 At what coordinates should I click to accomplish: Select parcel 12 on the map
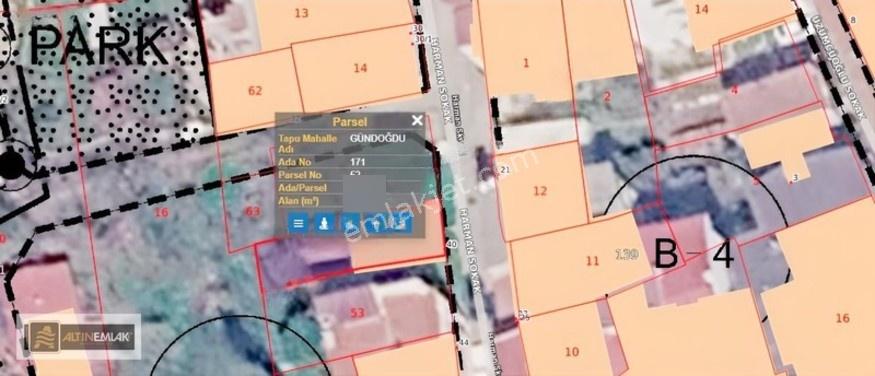[540, 191]
